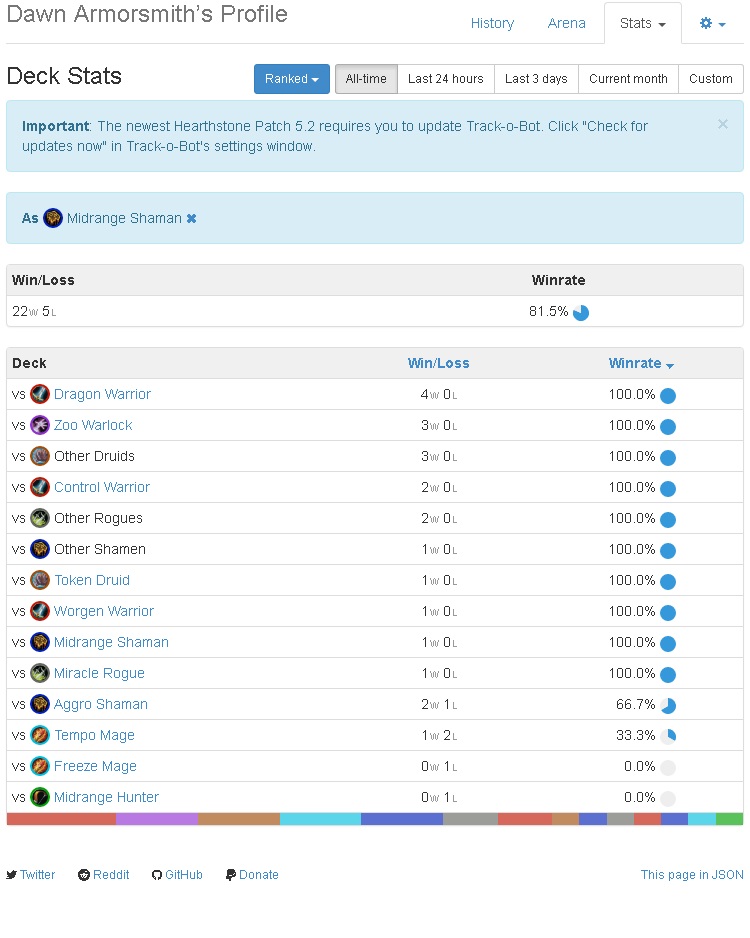Open the Arena tab
Viewport: 750px width, 938px height.
[566, 23]
